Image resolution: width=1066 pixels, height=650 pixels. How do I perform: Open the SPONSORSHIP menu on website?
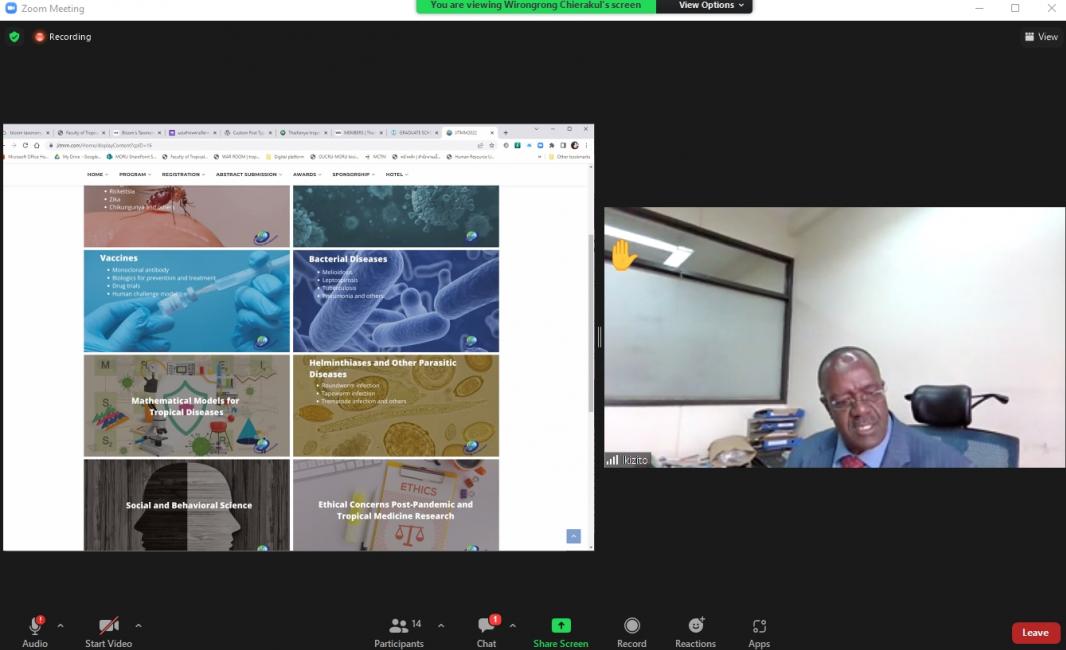pos(353,175)
